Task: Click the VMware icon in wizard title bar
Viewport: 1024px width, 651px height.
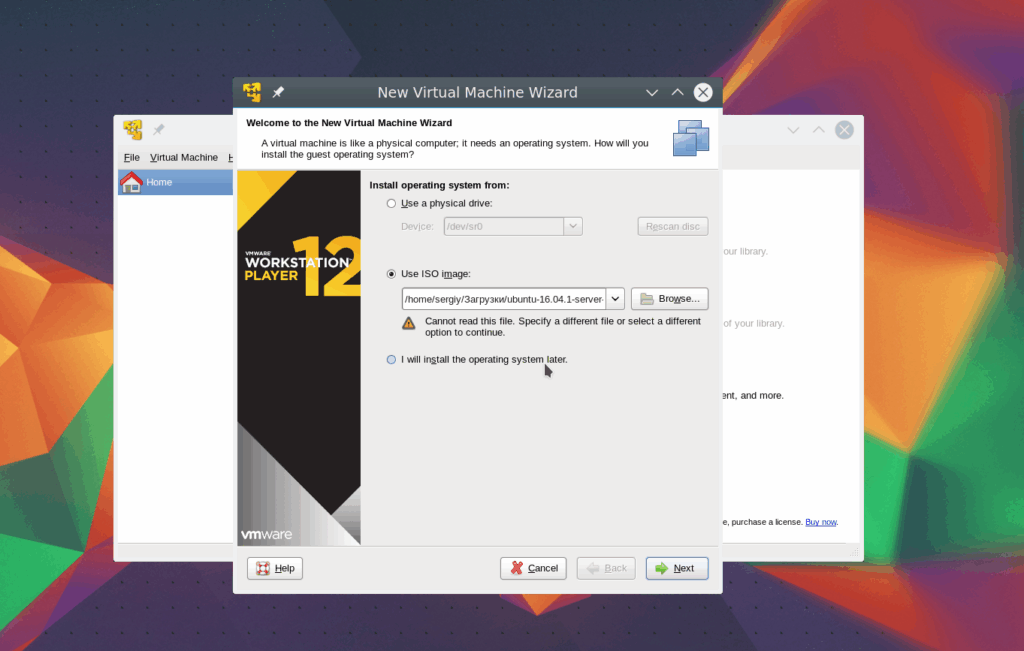Action: coord(252,92)
